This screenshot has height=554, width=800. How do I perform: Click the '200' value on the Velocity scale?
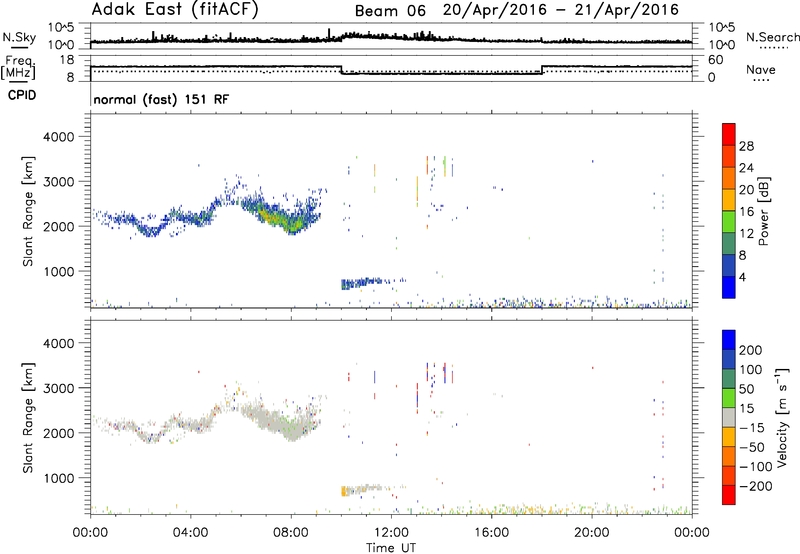click(751, 350)
